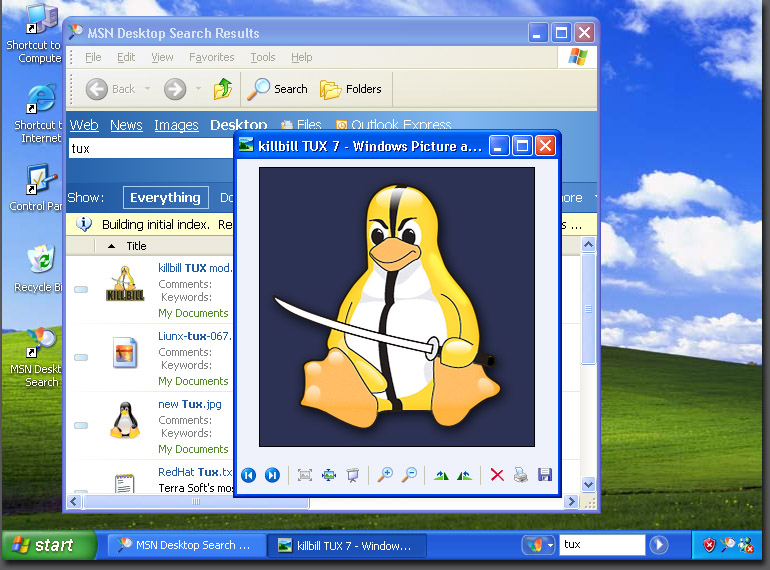Click the Start button
The image size is (770, 570).
[48, 545]
